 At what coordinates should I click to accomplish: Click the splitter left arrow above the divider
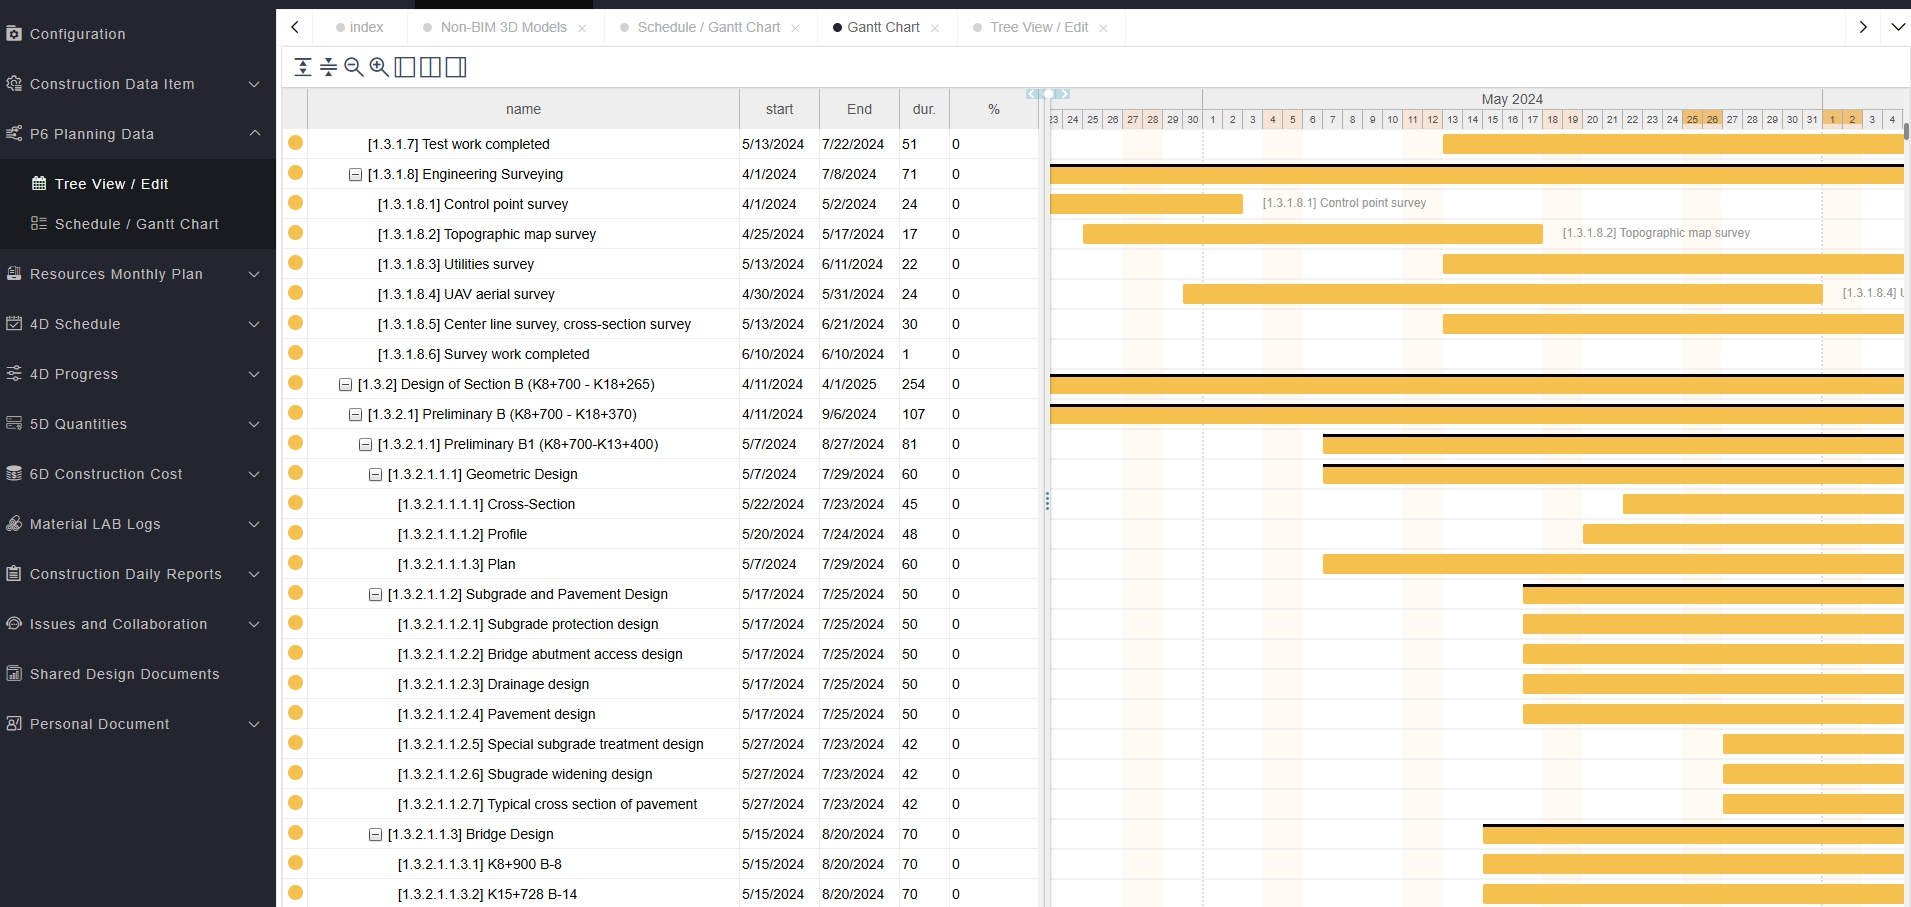click(1031, 94)
